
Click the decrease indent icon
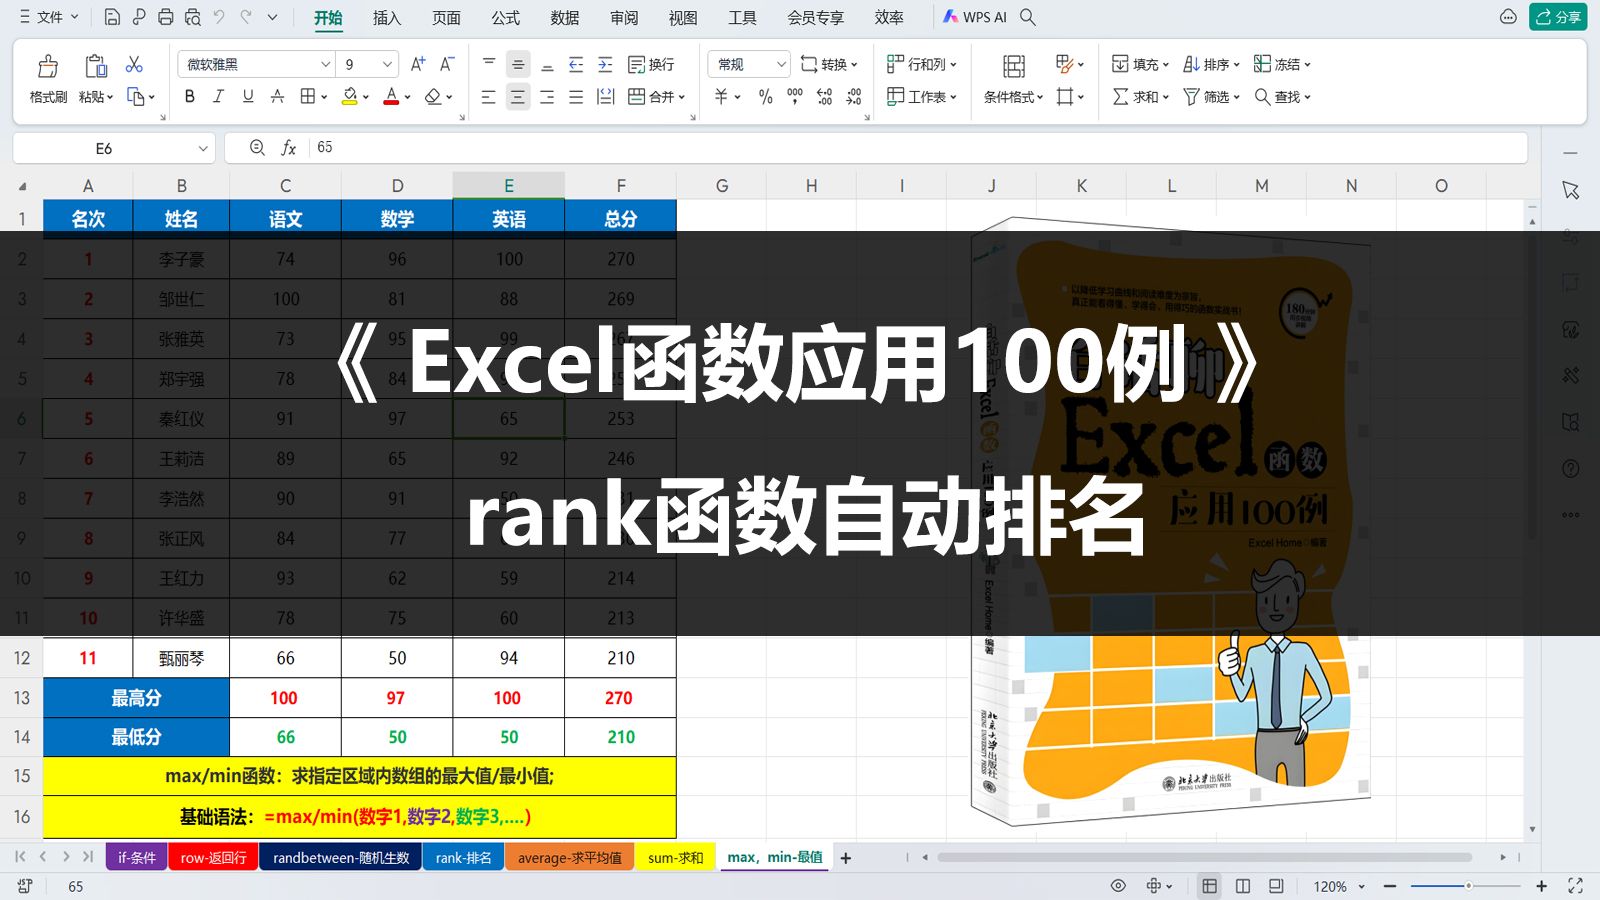coord(576,64)
